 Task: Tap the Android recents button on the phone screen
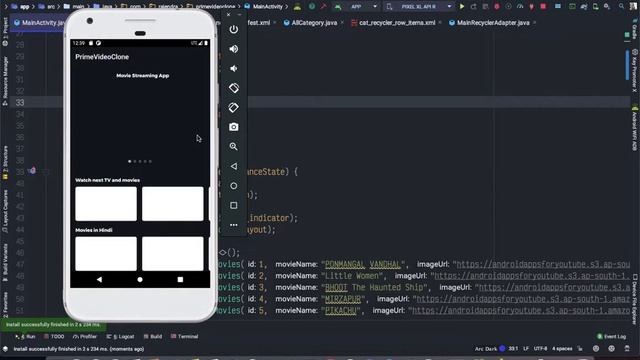tap(180, 280)
